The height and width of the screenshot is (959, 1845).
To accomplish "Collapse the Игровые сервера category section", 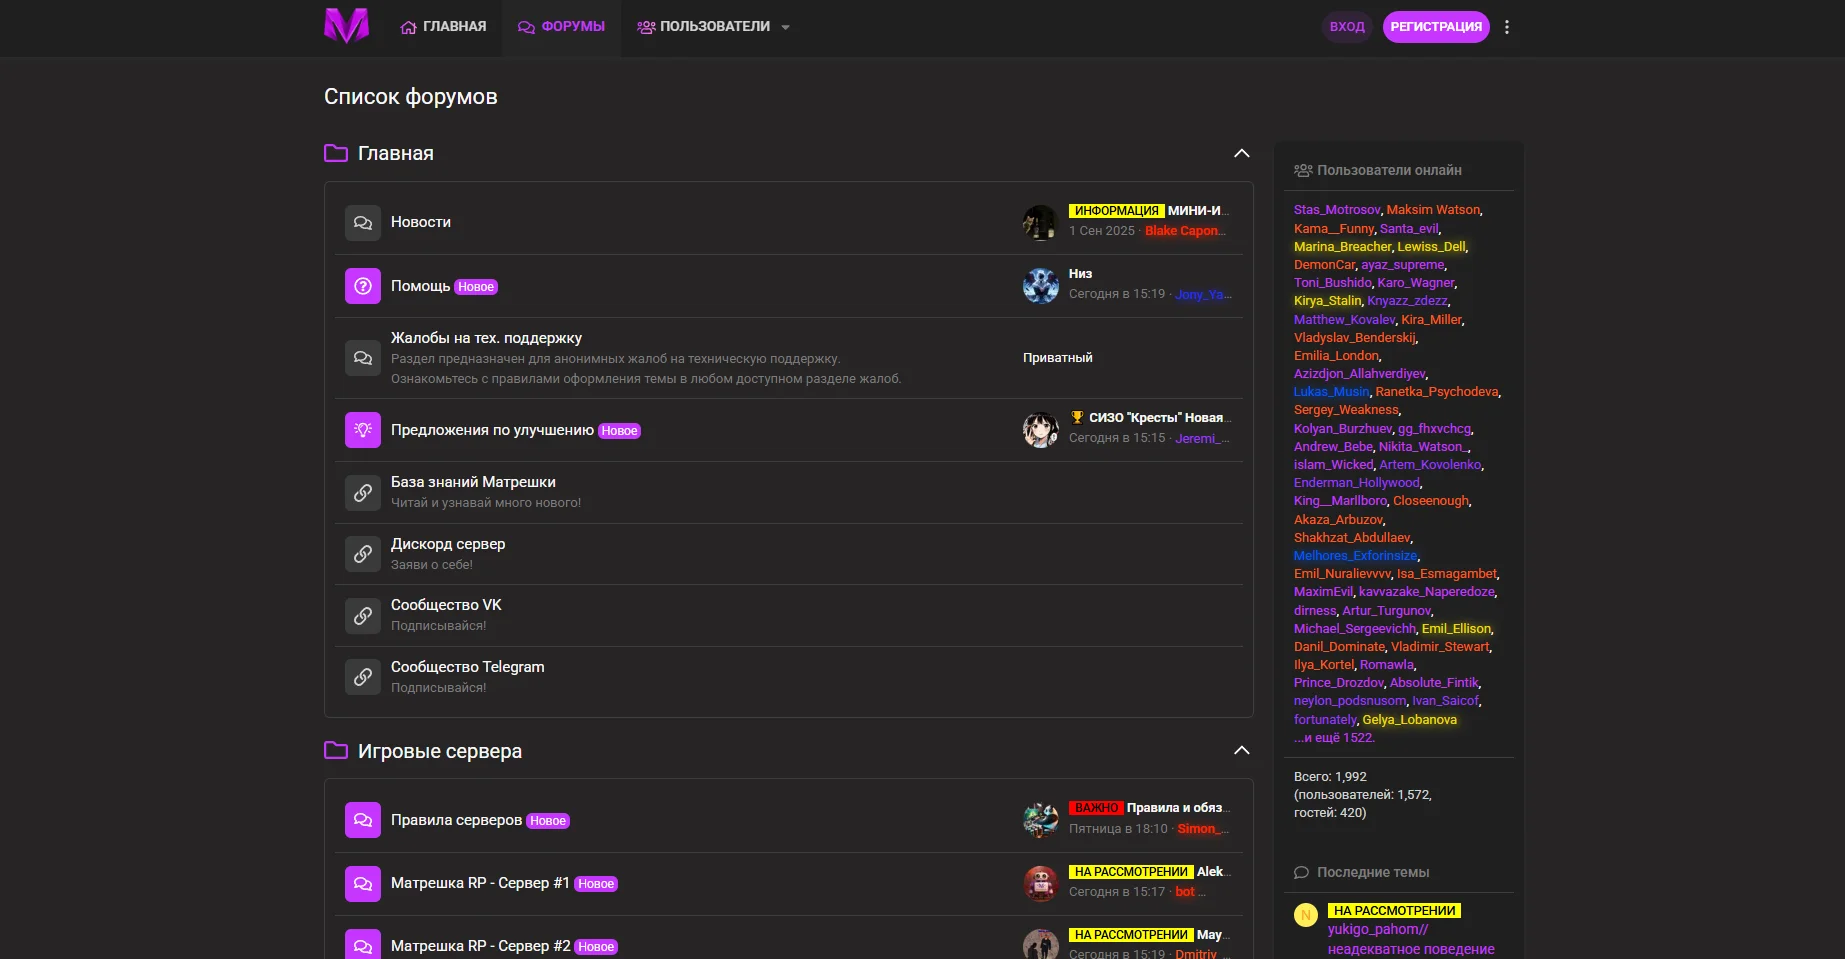I will click(x=1241, y=751).
